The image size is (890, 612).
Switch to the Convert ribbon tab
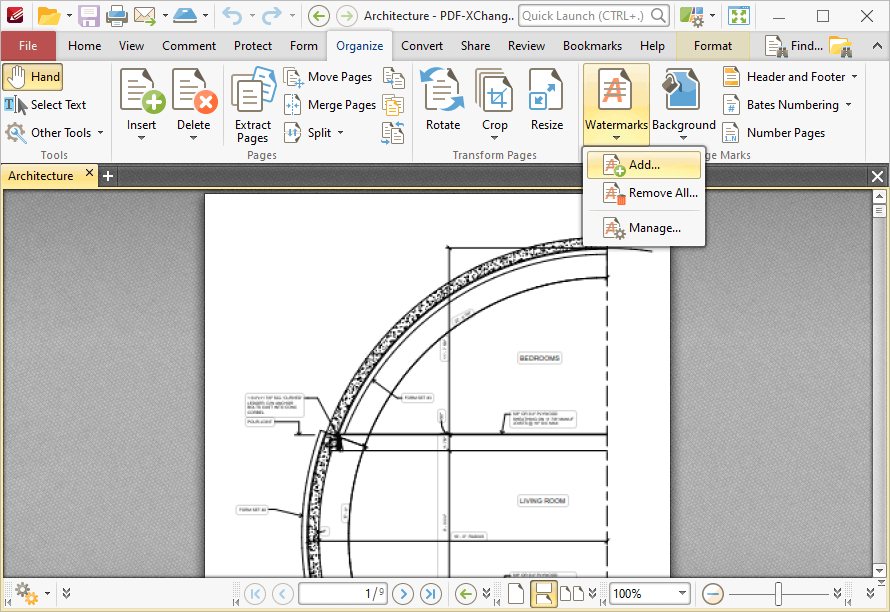point(422,46)
